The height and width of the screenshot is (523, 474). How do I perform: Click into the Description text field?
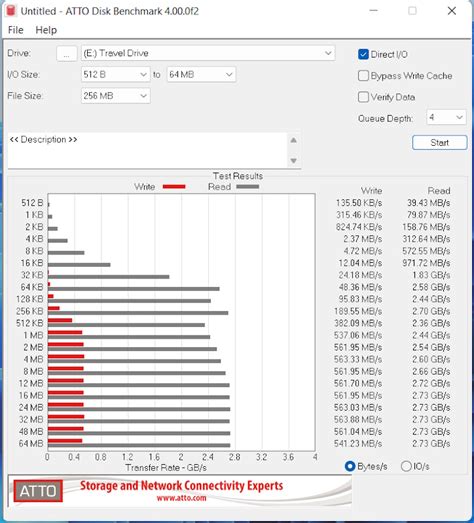tap(147, 150)
